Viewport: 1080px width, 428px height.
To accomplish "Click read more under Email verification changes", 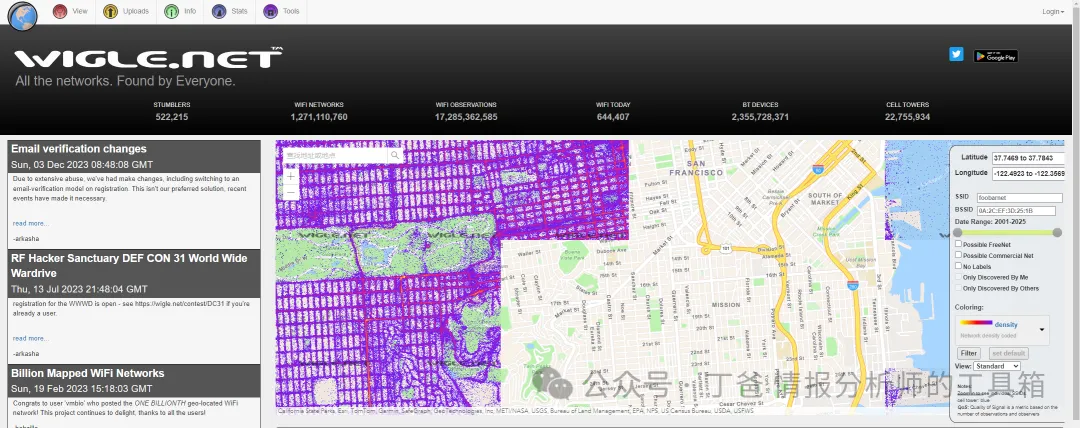I will click(30, 223).
